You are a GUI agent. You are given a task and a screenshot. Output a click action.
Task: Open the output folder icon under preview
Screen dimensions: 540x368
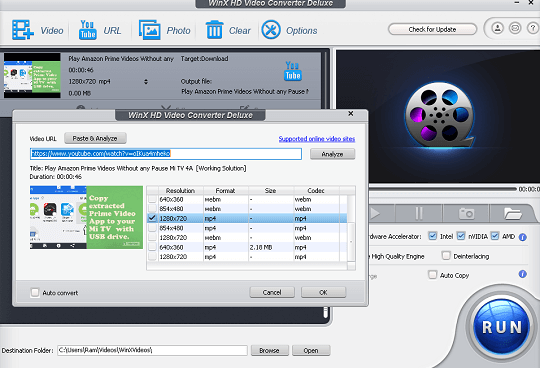click(513, 213)
